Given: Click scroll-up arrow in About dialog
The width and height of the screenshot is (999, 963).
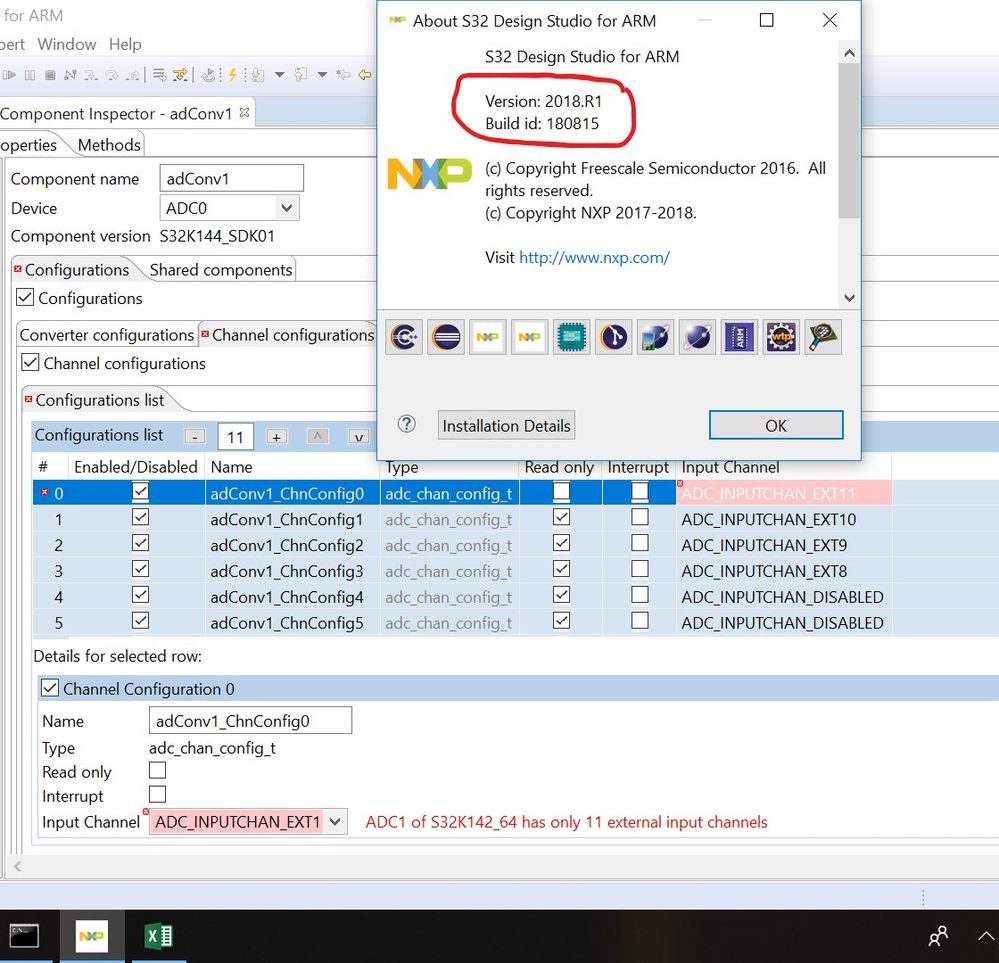Looking at the screenshot, I should point(849,53).
